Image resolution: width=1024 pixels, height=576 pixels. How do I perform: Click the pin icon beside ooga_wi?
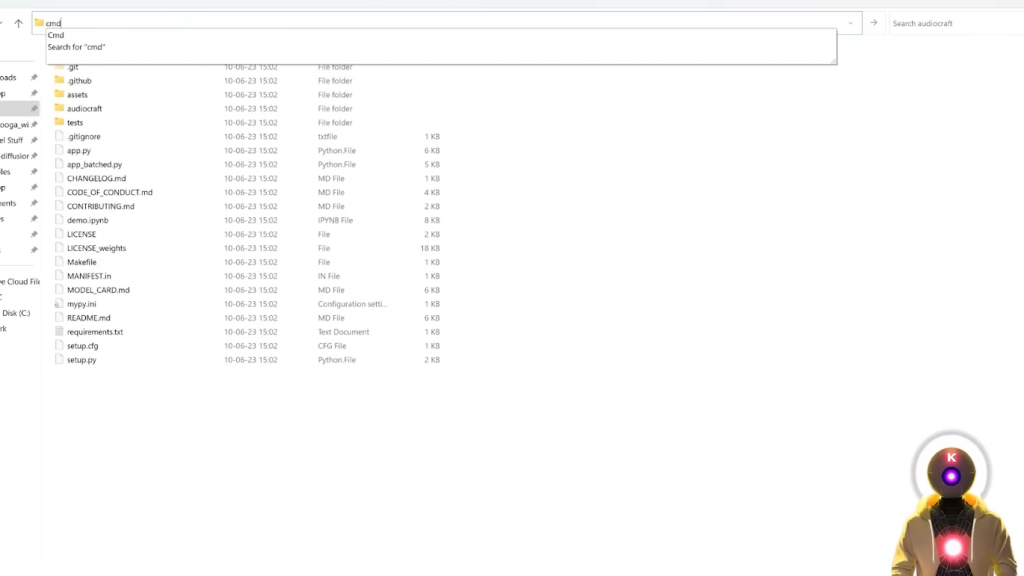coord(34,124)
